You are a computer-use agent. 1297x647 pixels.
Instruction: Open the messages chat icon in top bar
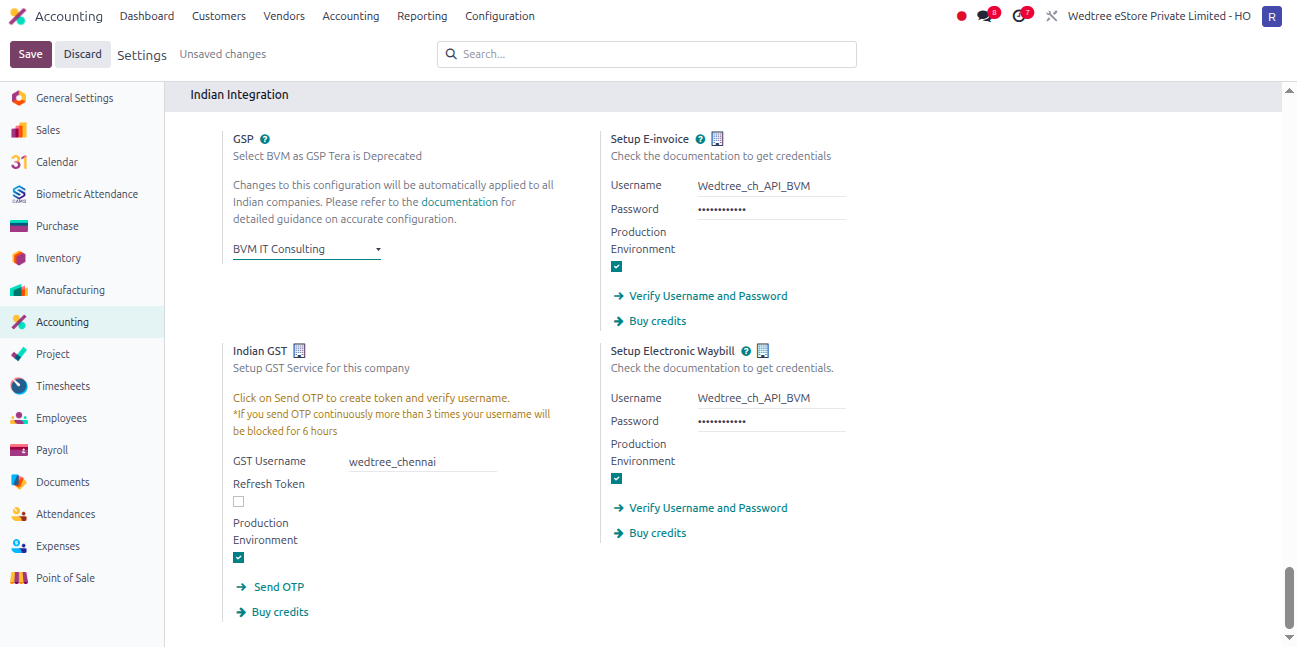click(x=985, y=16)
